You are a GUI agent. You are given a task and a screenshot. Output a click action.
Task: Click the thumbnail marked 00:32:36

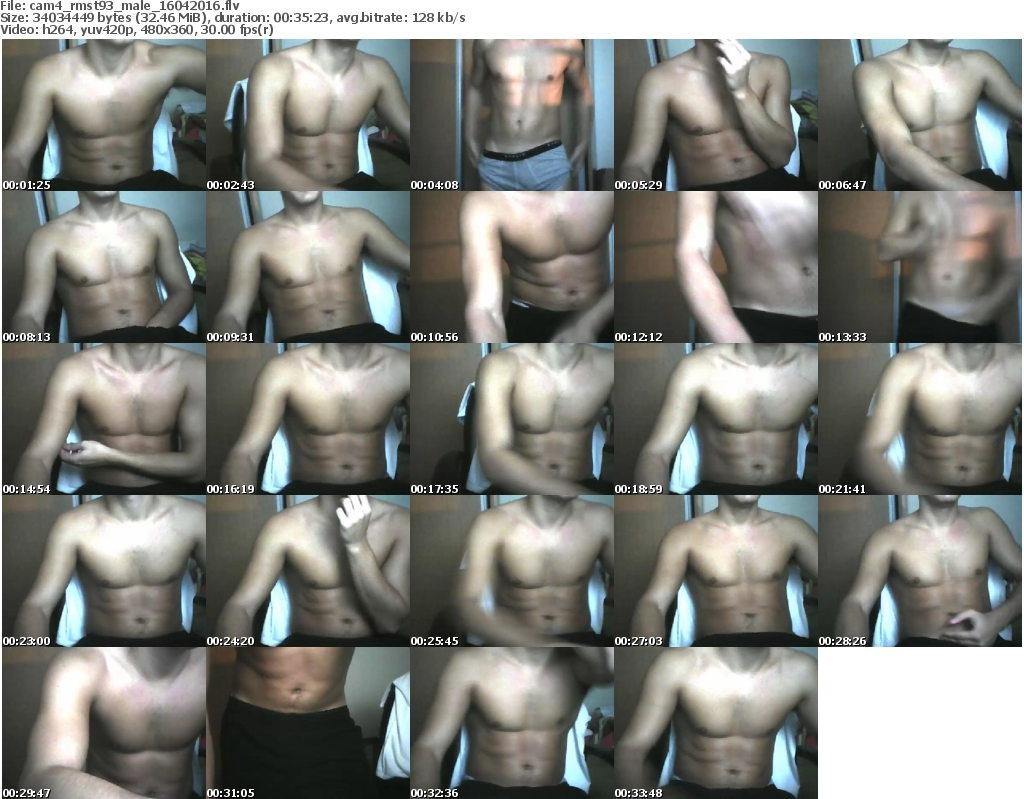(x=512, y=723)
